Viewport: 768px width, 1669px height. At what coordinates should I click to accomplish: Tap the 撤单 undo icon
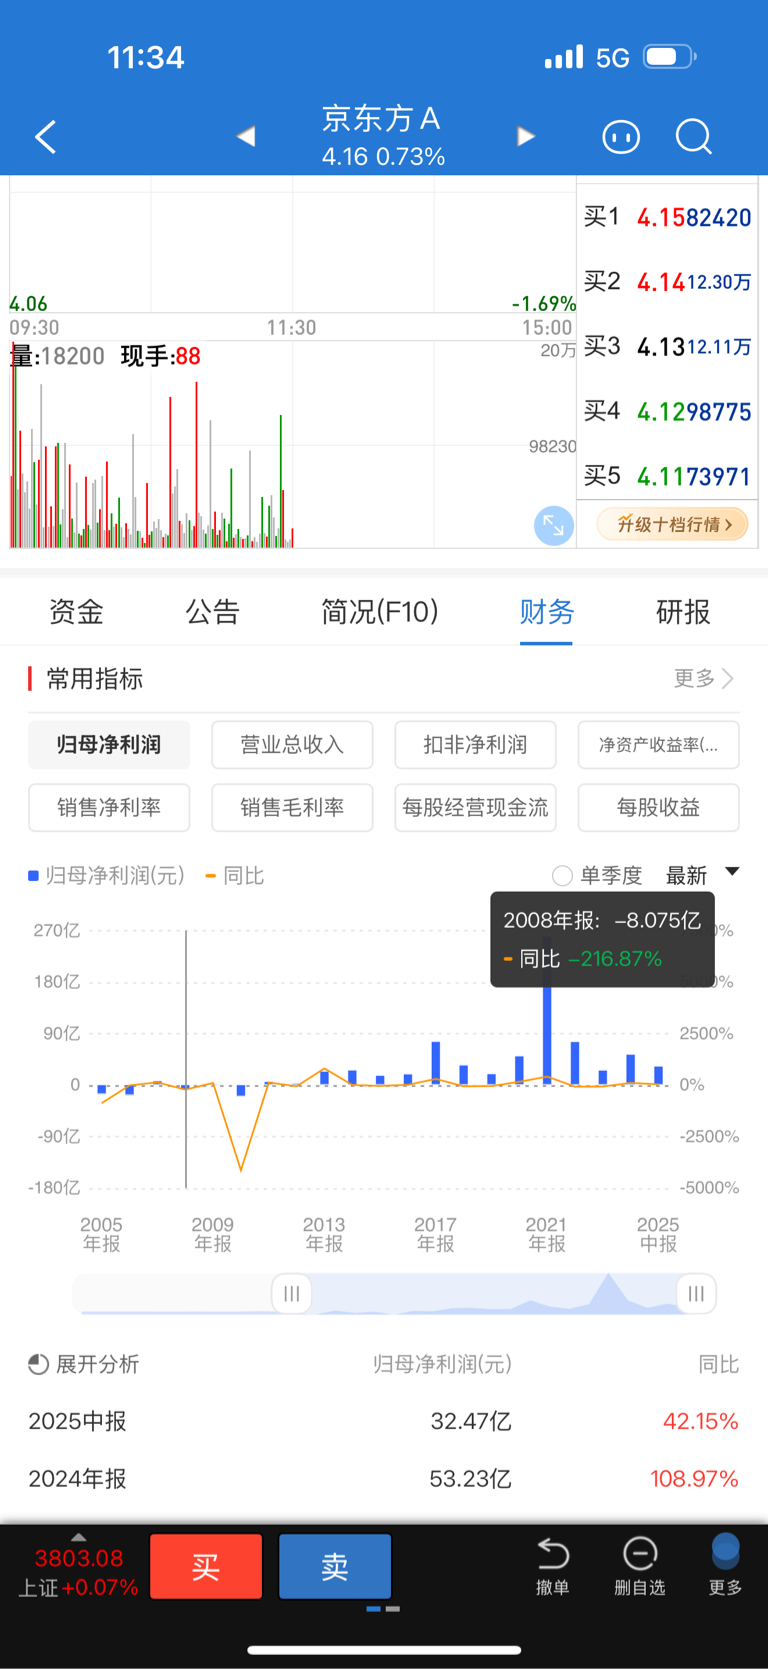[x=552, y=1554]
